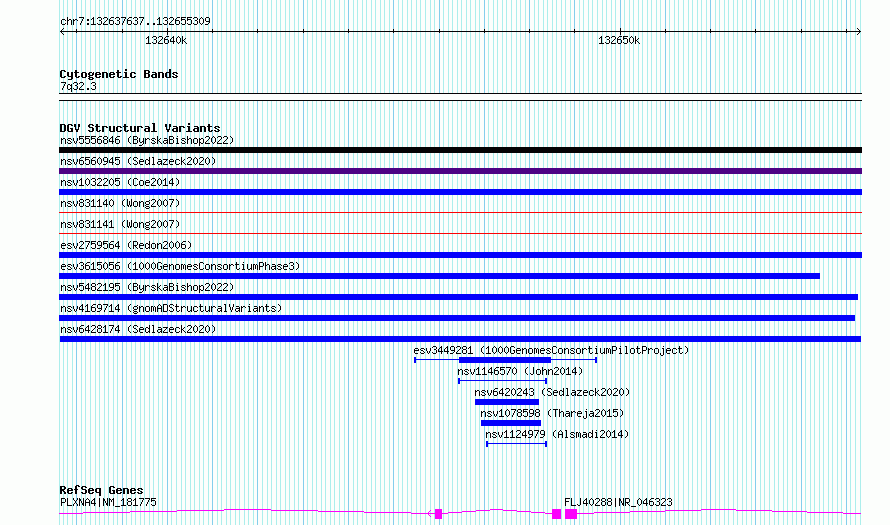Open the FLJ40288|NR_046323 gene label
The width and height of the screenshot is (890, 525).
pos(618,502)
